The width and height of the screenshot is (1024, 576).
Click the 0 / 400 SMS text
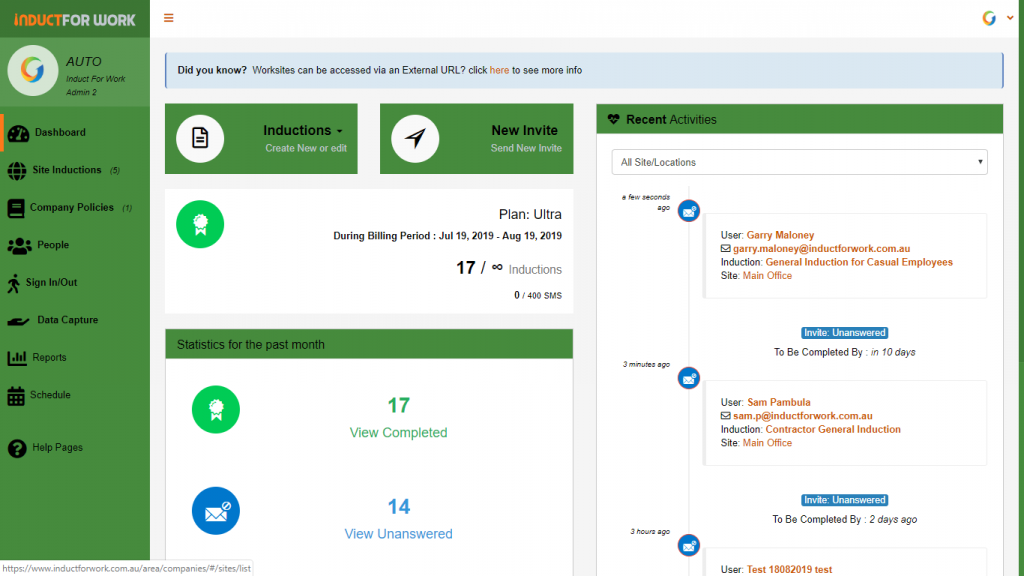point(537,295)
